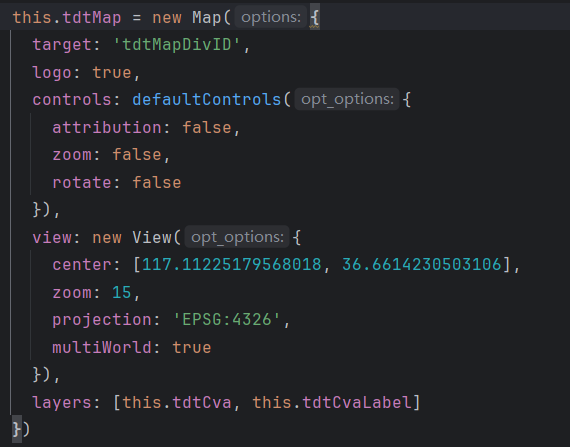570x447 pixels.
Task: Click the this.tdtMap assignment variable
Action: pyautogui.click(x=67, y=17)
